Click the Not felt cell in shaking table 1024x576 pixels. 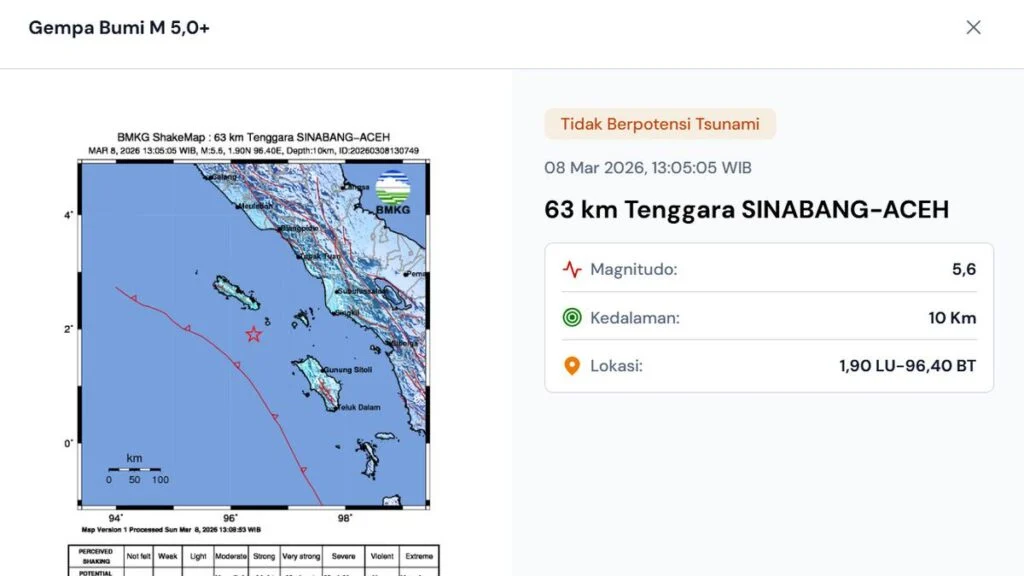[138, 556]
